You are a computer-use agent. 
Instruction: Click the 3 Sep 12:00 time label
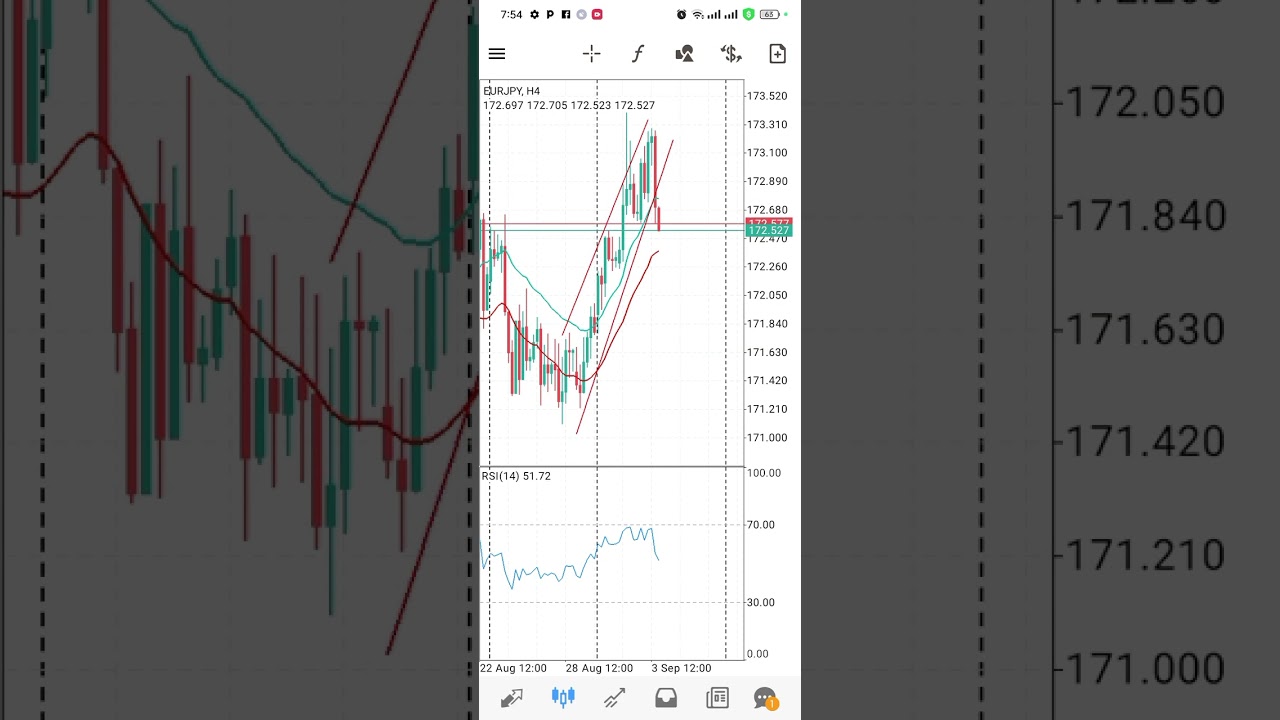pos(681,668)
